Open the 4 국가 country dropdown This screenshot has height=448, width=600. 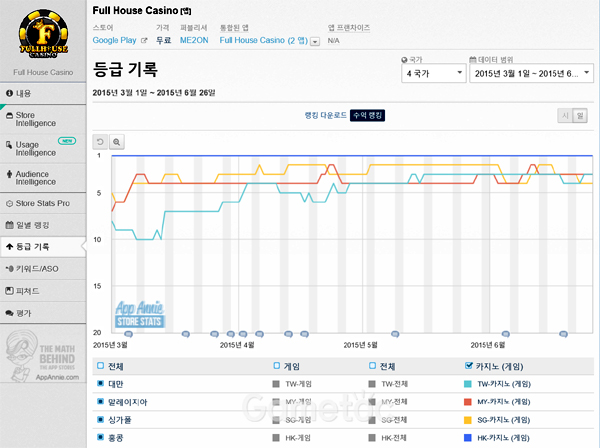(x=432, y=74)
